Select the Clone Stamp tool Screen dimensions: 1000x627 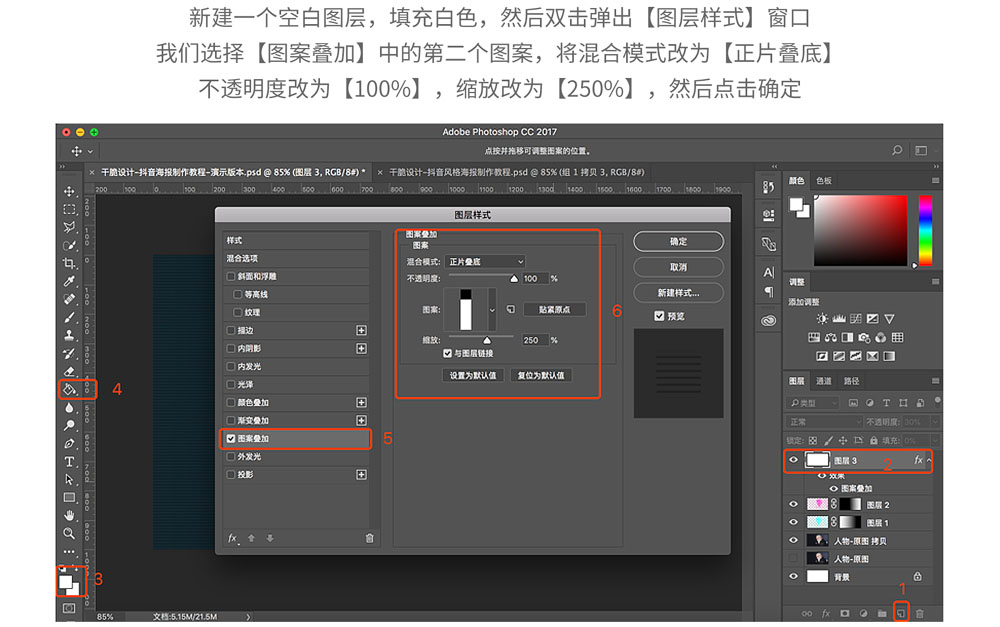tap(69, 335)
